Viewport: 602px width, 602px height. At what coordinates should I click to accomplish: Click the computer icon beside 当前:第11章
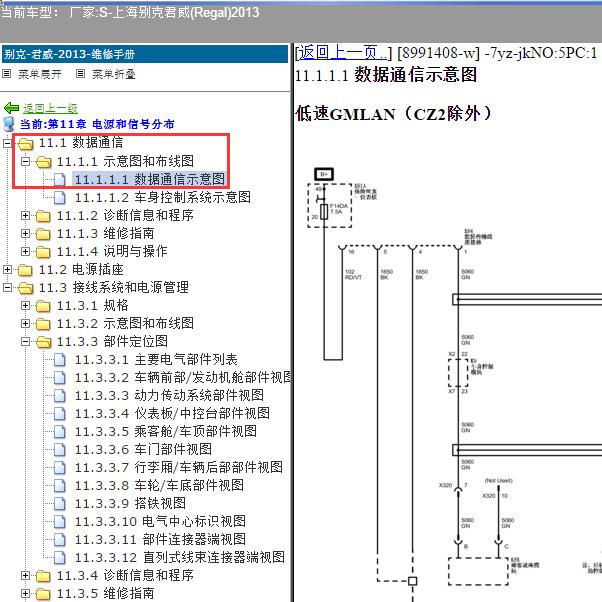click(8, 124)
